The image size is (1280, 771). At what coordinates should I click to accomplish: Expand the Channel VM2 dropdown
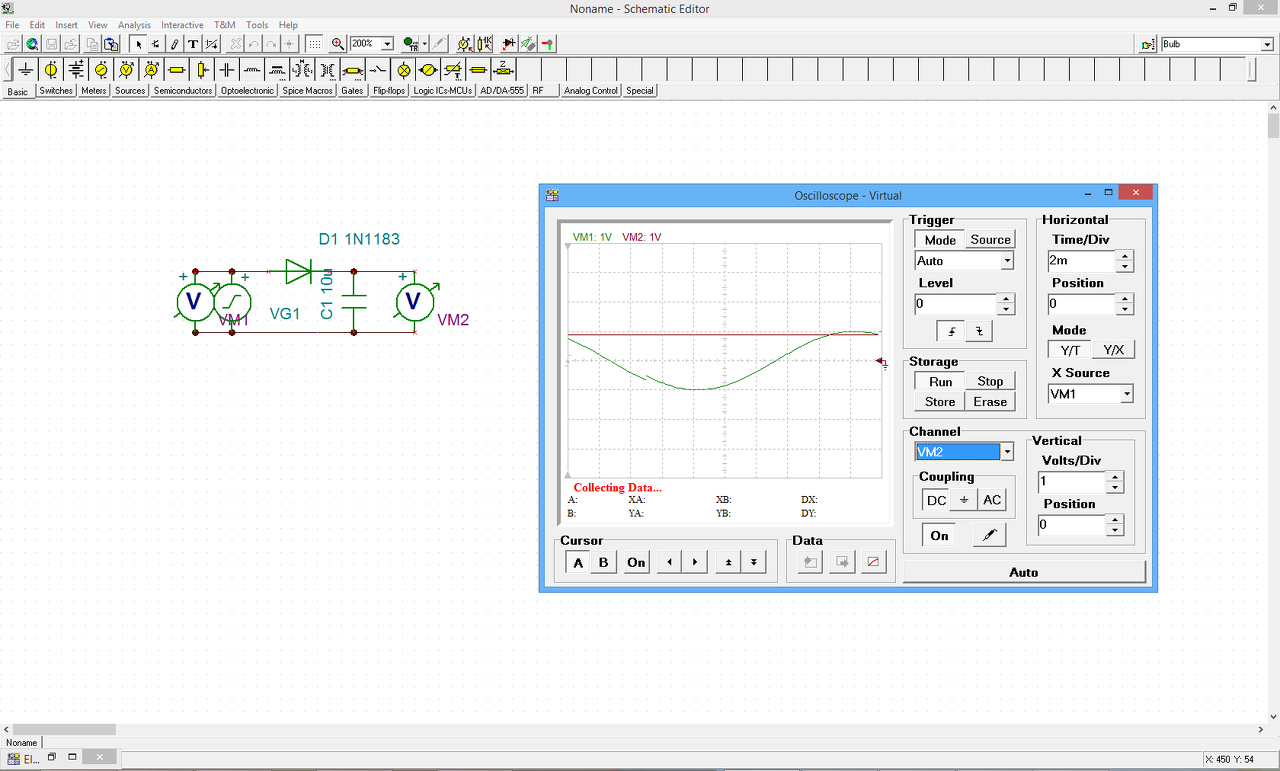(1007, 452)
